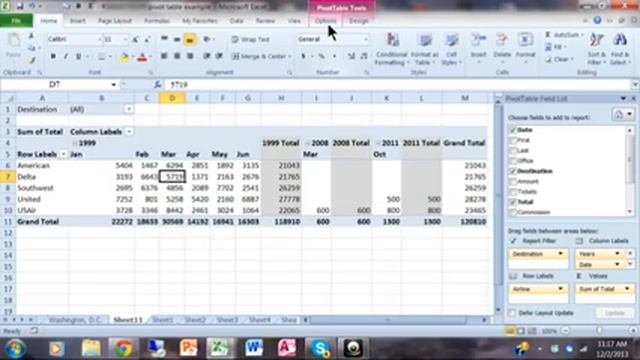Click the Washington, D.C. sheet tab
This screenshot has height=360, width=640.
(75, 320)
